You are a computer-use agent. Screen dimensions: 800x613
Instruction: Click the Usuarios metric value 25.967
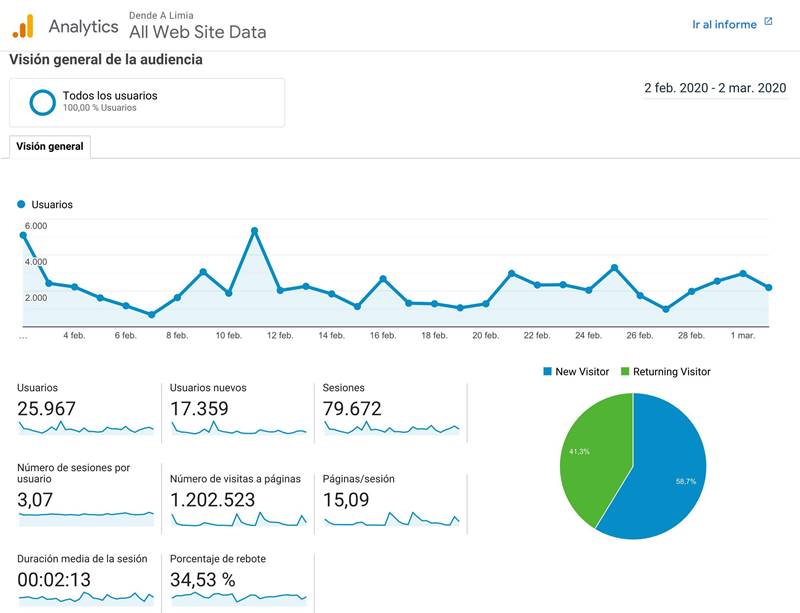pyautogui.click(x=46, y=409)
